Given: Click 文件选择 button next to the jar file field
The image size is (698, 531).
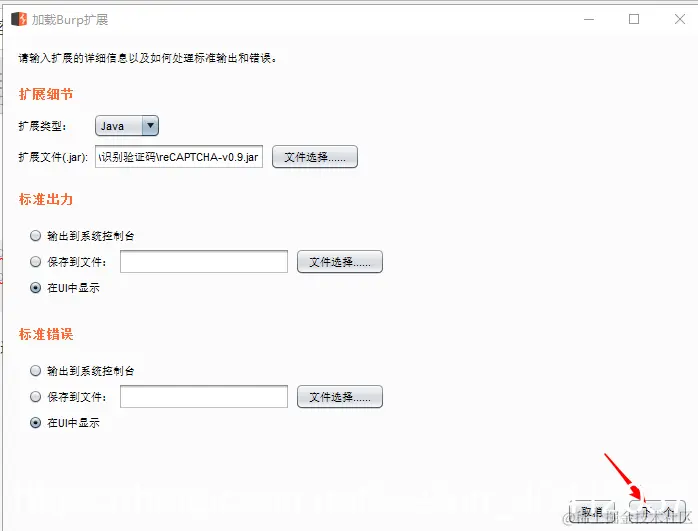Looking at the screenshot, I should [315, 157].
